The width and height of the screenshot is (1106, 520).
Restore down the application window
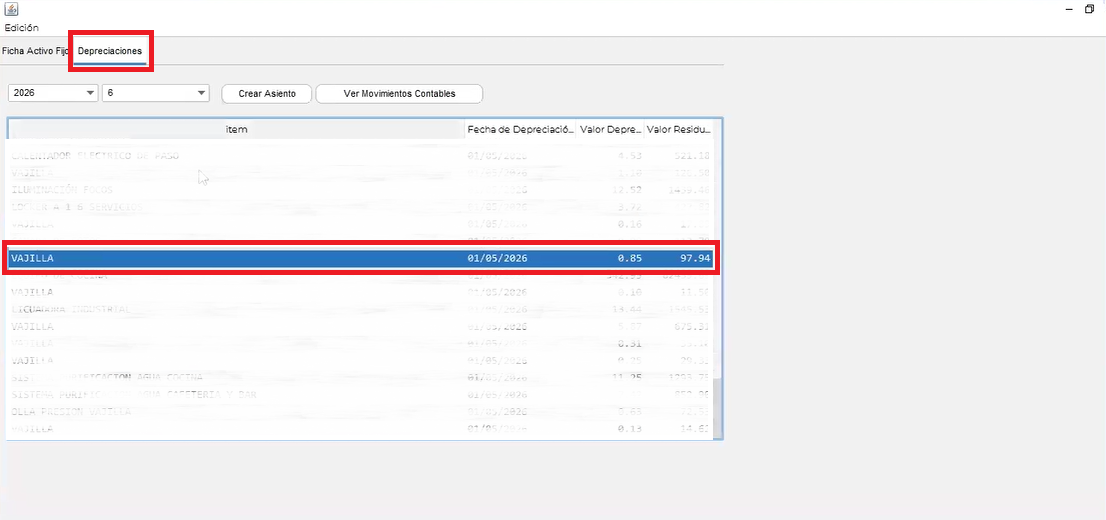1090,9
